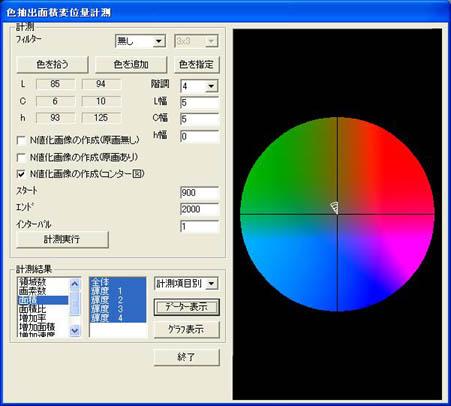Screen dimensions: 451x406
Task: Enable N値化画像の作成(原画あり) checkbox
Action: pyautogui.click(x=22, y=157)
